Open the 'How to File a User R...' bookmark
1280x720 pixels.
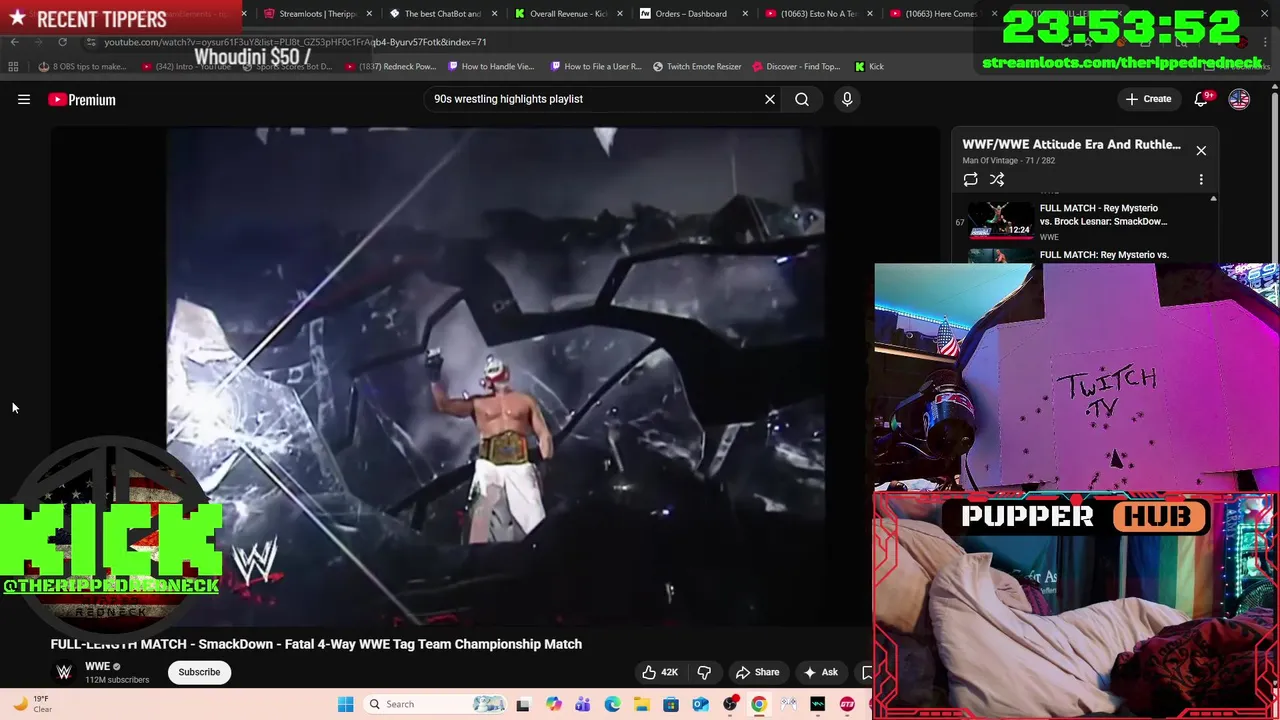pyautogui.click(x=597, y=67)
